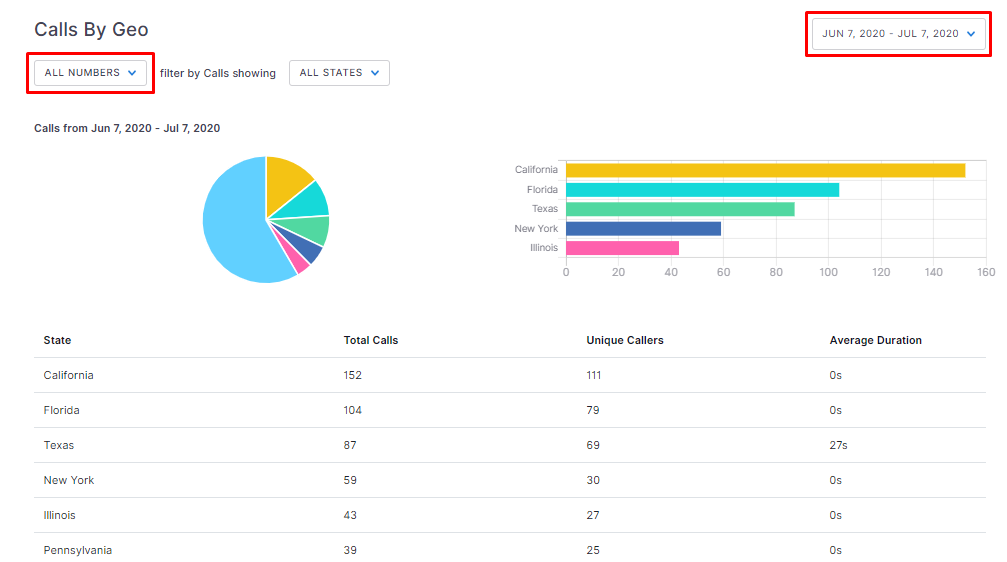Click the 152 total calls value

click(x=353, y=375)
